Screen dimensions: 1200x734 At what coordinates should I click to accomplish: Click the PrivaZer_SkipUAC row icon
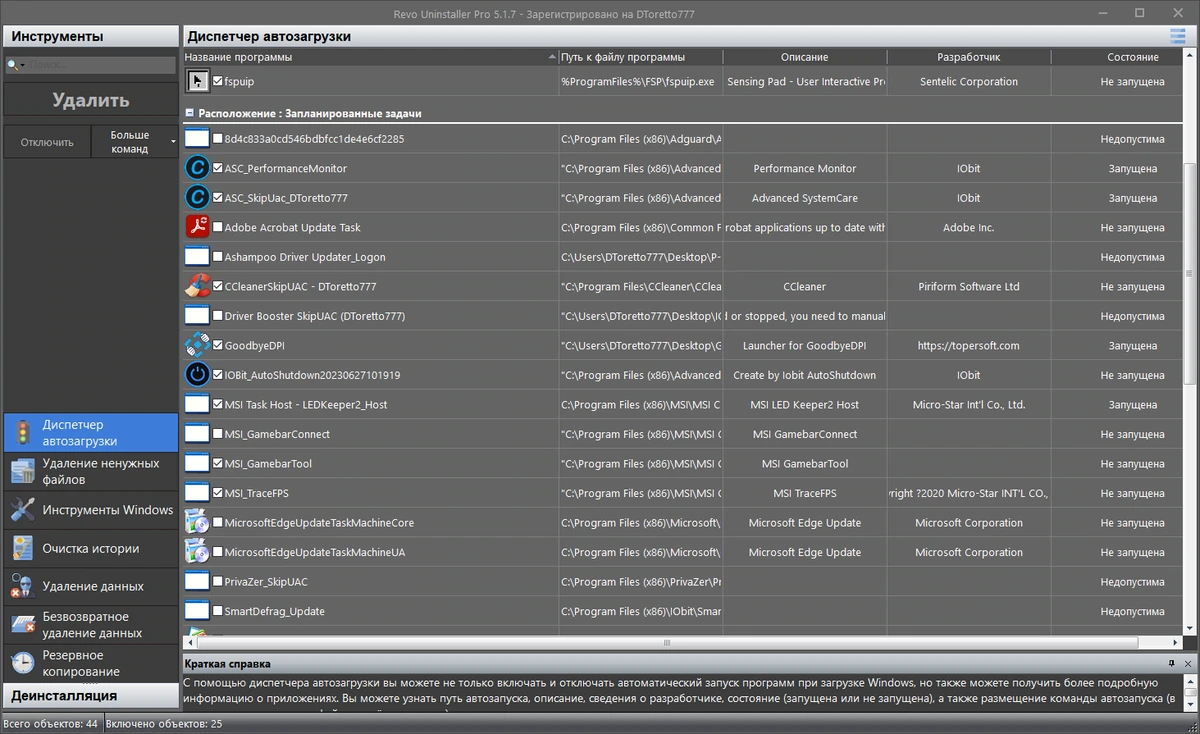click(197, 581)
